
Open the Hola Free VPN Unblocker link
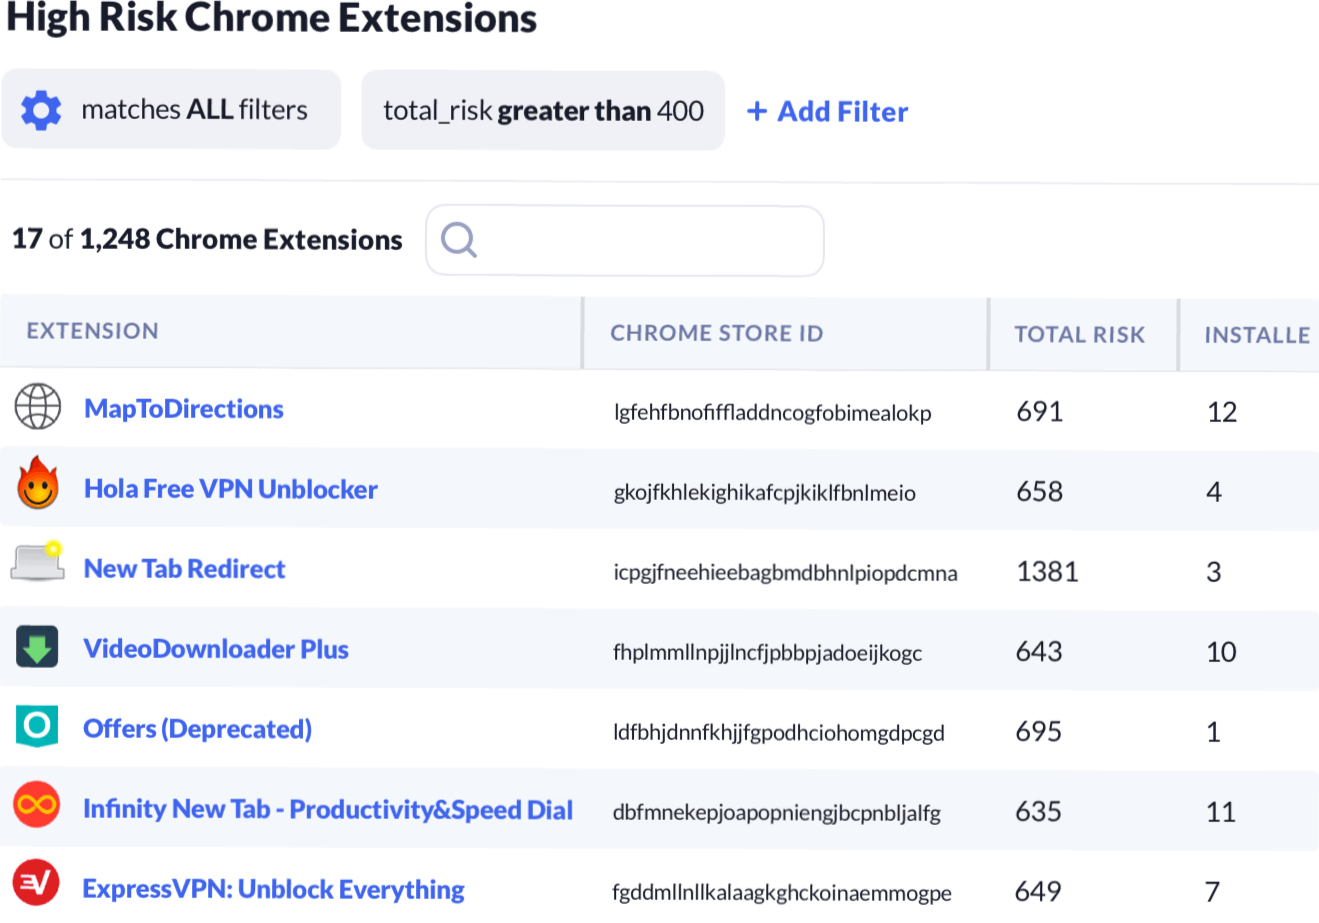(231, 489)
